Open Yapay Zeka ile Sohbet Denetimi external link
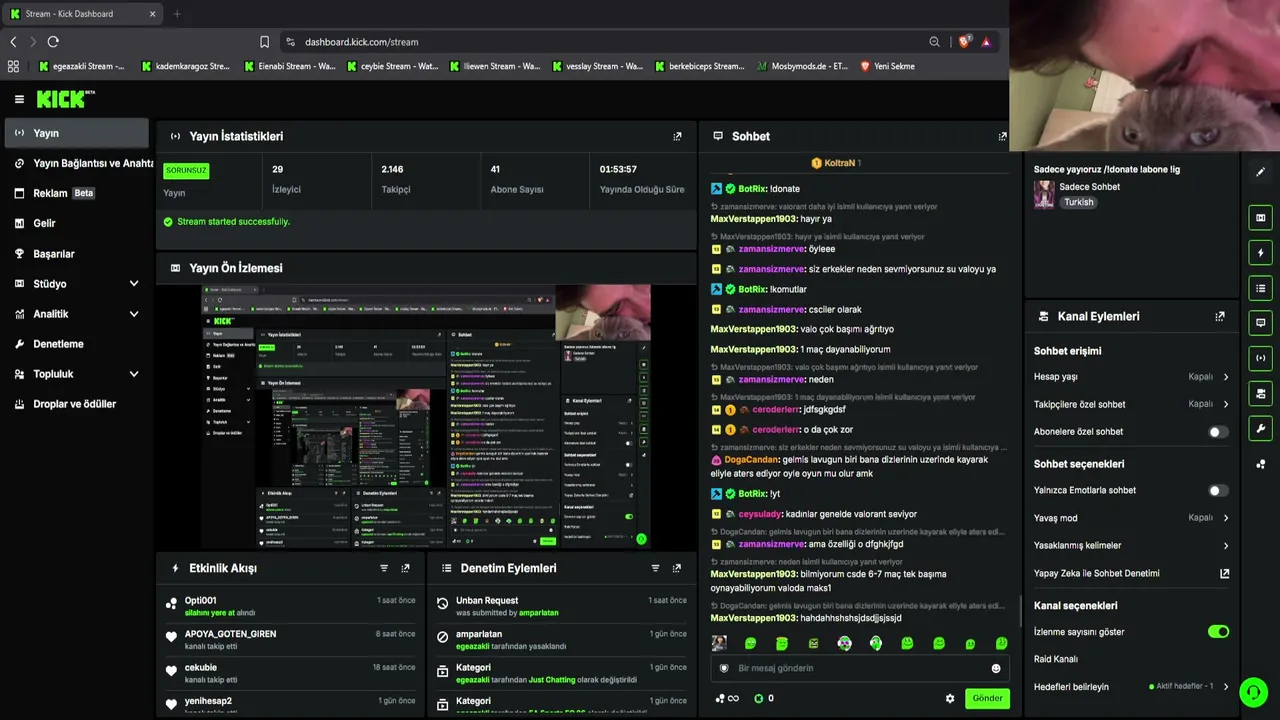 [1224, 574]
